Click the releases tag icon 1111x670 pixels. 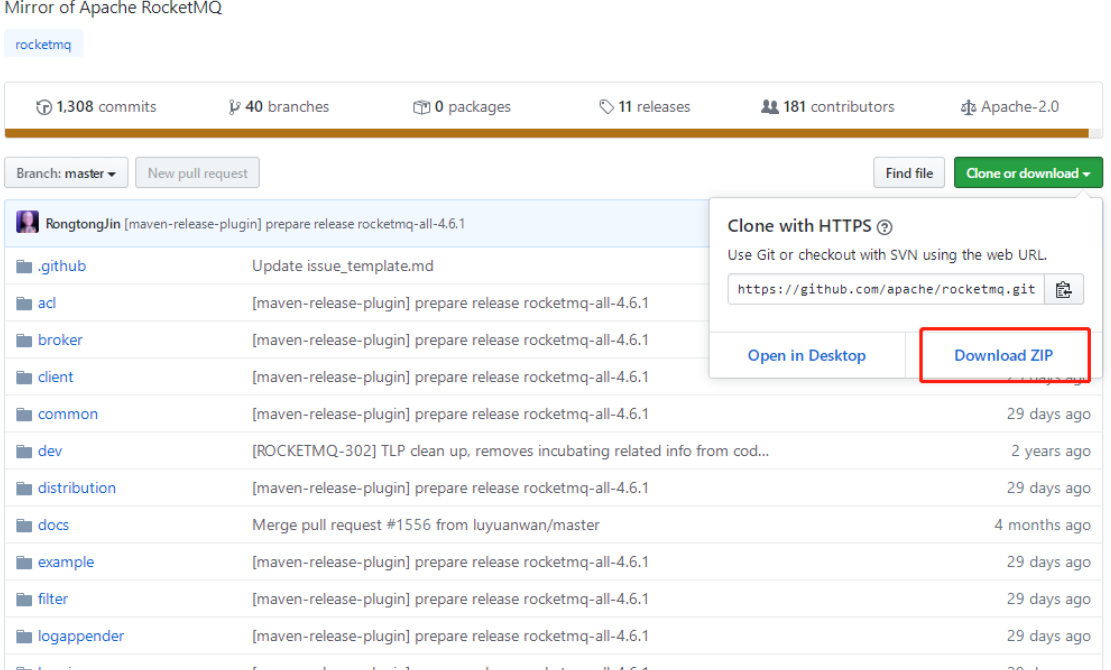(606, 107)
